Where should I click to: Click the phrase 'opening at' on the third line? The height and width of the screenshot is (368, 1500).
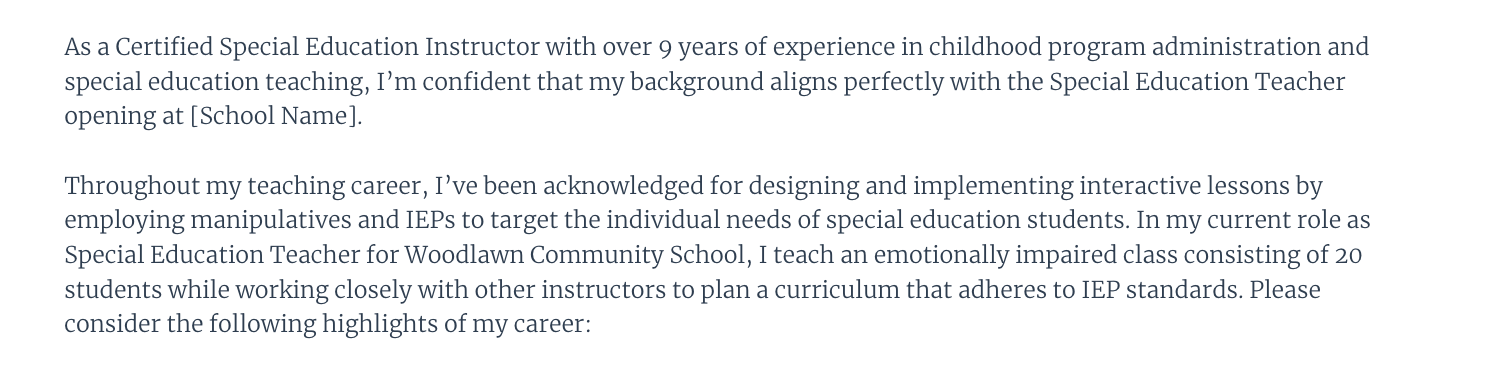[x=124, y=116]
